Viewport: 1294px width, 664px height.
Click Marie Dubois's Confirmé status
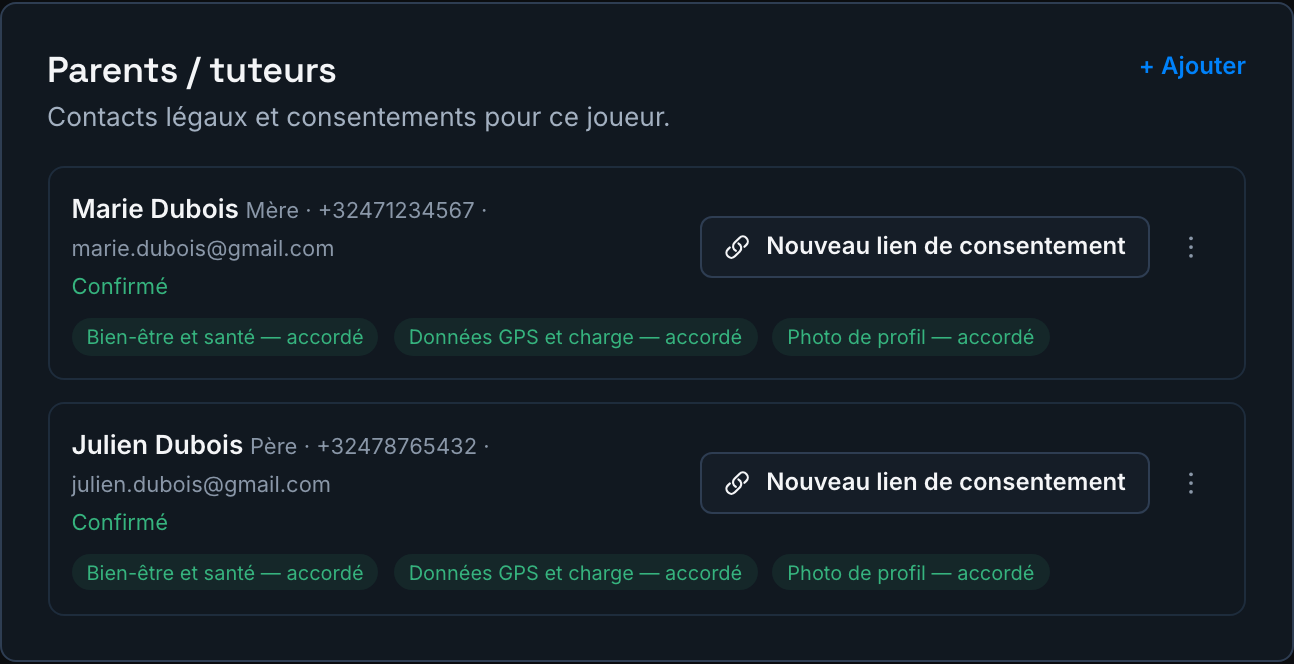(x=120, y=287)
